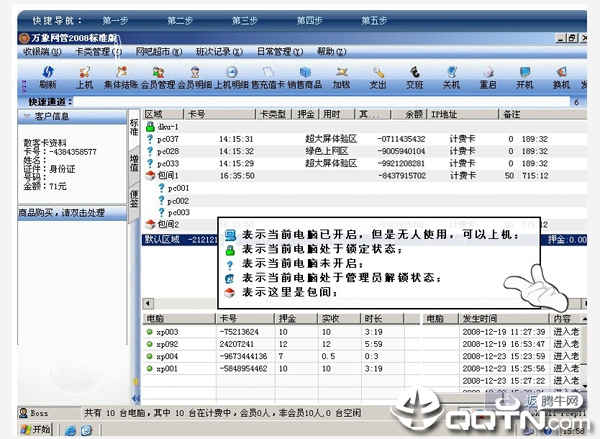The height and width of the screenshot is (439, 600).
Task: Click the 上机 toolbar icon
Action: 84,72
